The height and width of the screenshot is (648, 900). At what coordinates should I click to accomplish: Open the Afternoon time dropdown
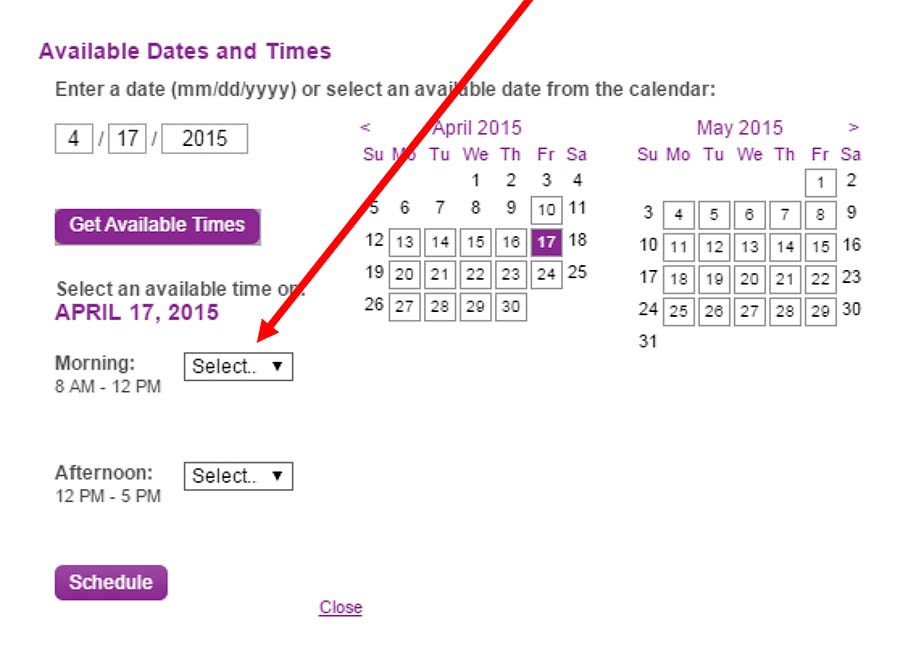pyautogui.click(x=238, y=476)
